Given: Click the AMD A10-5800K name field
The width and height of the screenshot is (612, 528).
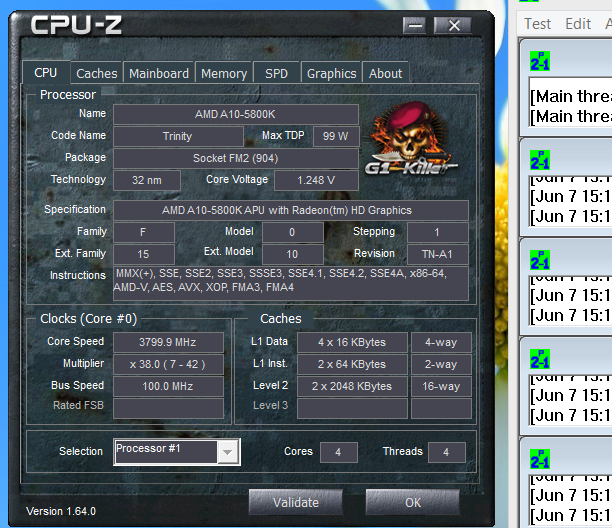Looking at the screenshot, I should click(x=236, y=114).
